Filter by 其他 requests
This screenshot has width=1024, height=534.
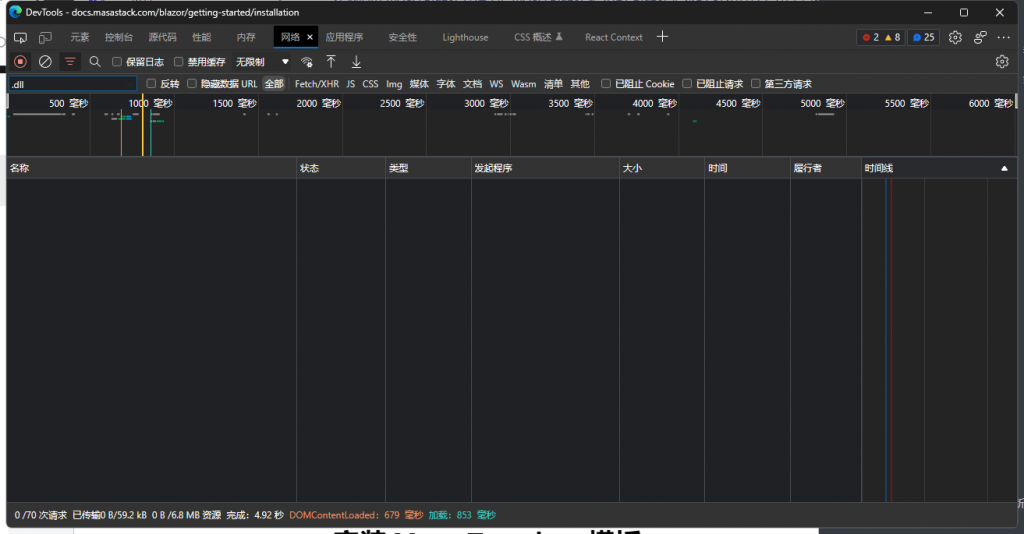pyautogui.click(x=580, y=84)
